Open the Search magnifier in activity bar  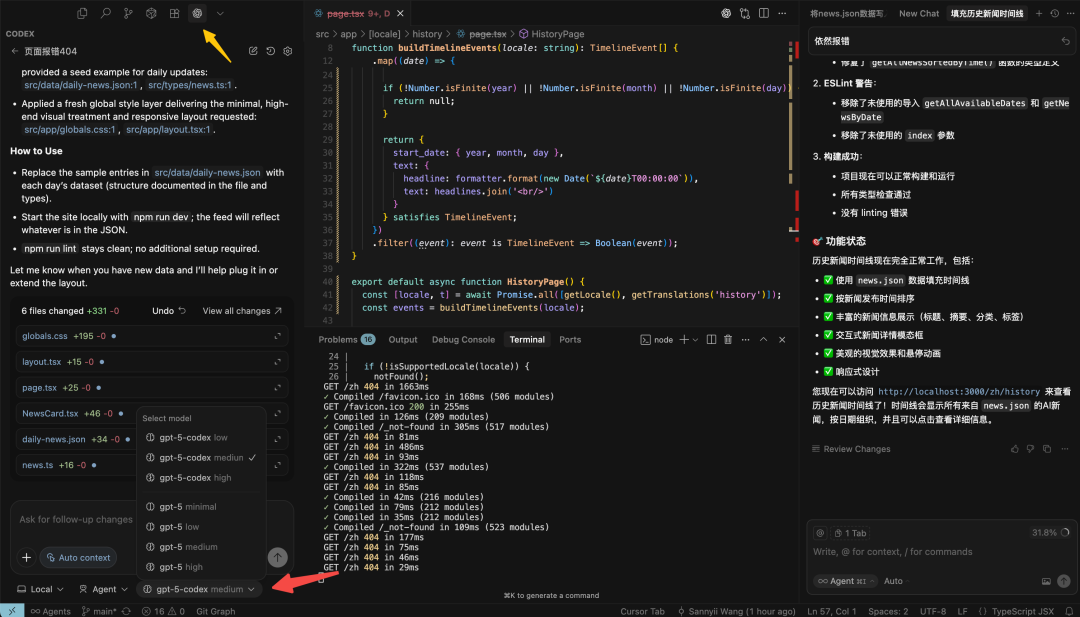[x=105, y=13]
